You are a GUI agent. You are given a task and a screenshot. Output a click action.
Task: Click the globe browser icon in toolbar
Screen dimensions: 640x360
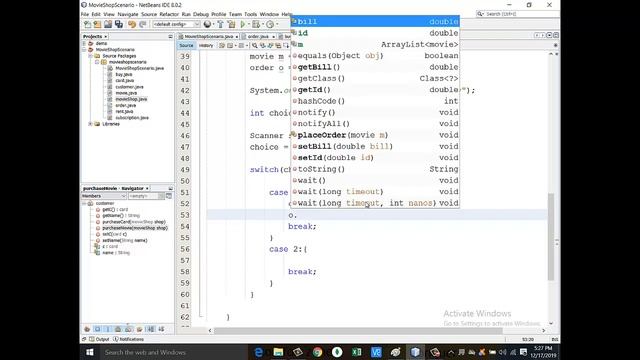coord(207,24)
